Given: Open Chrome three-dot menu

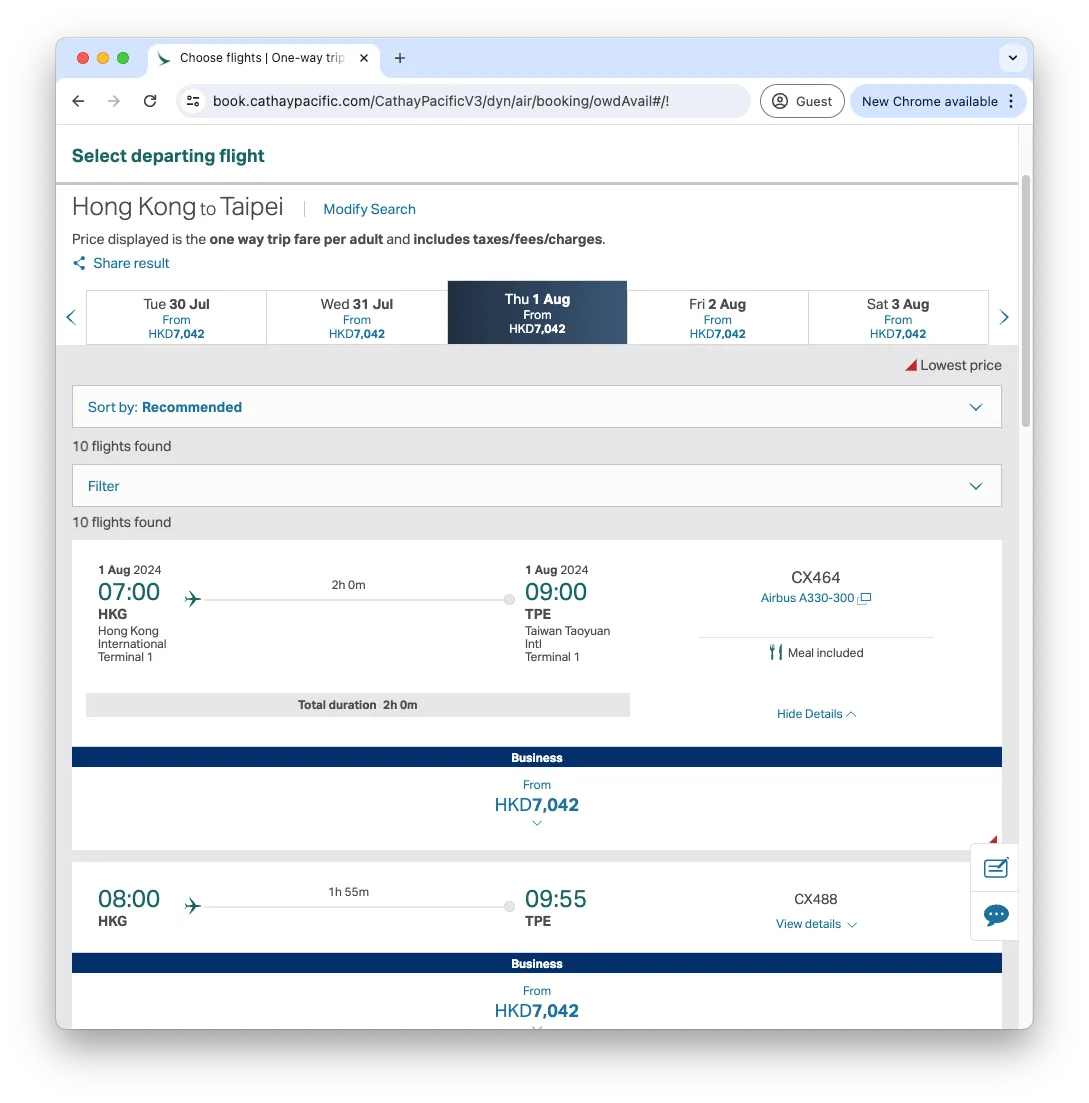Looking at the screenshot, I should click(1011, 101).
